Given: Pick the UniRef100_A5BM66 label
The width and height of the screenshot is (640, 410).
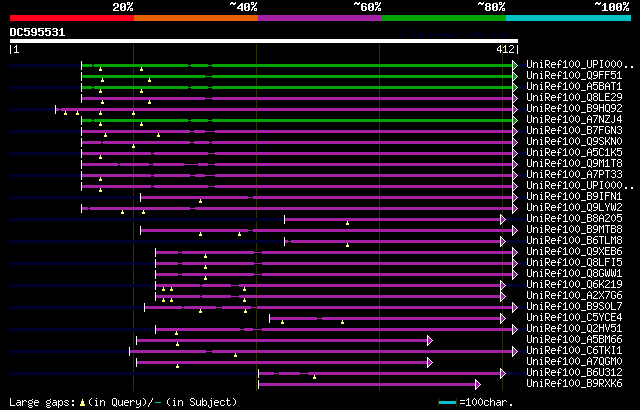Looking at the screenshot, I should pyautogui.click(x=574, y=340).
